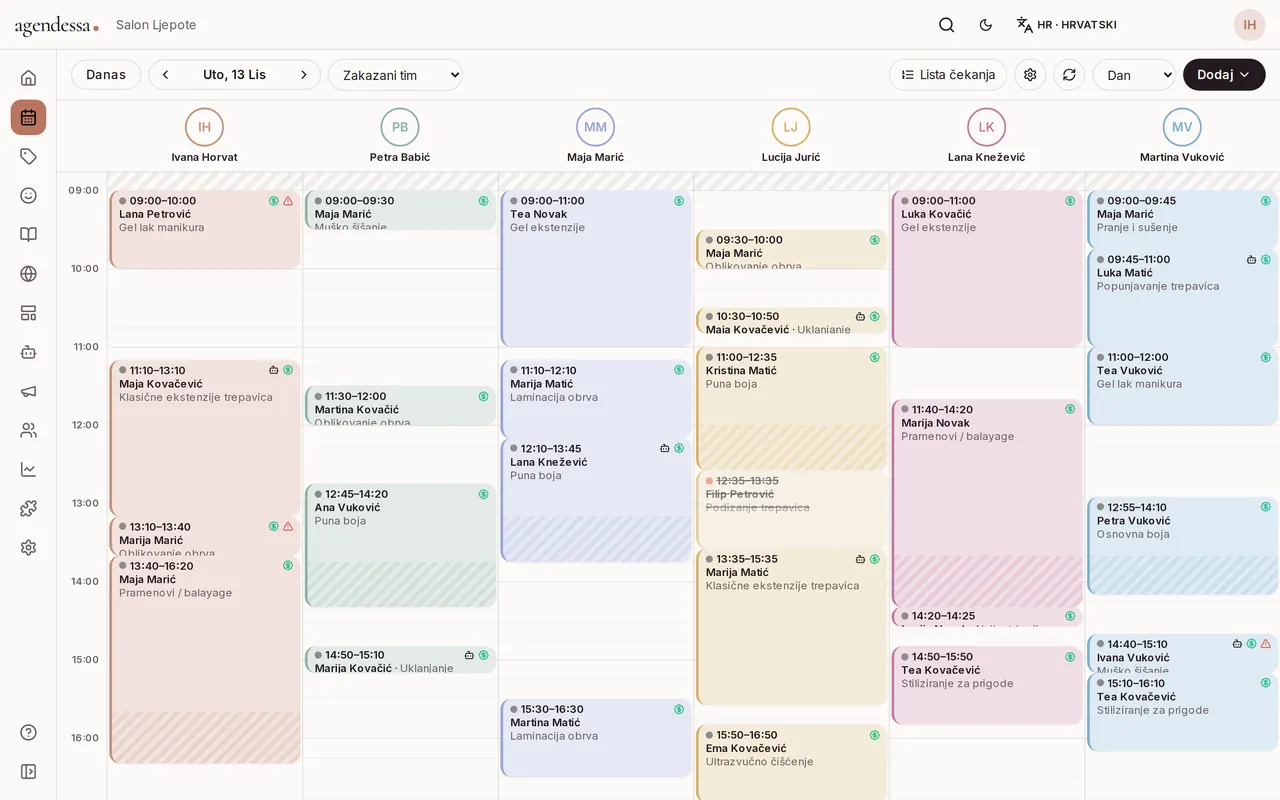Open cancelled Filip Petrović appointment

[x=791, y=510]
